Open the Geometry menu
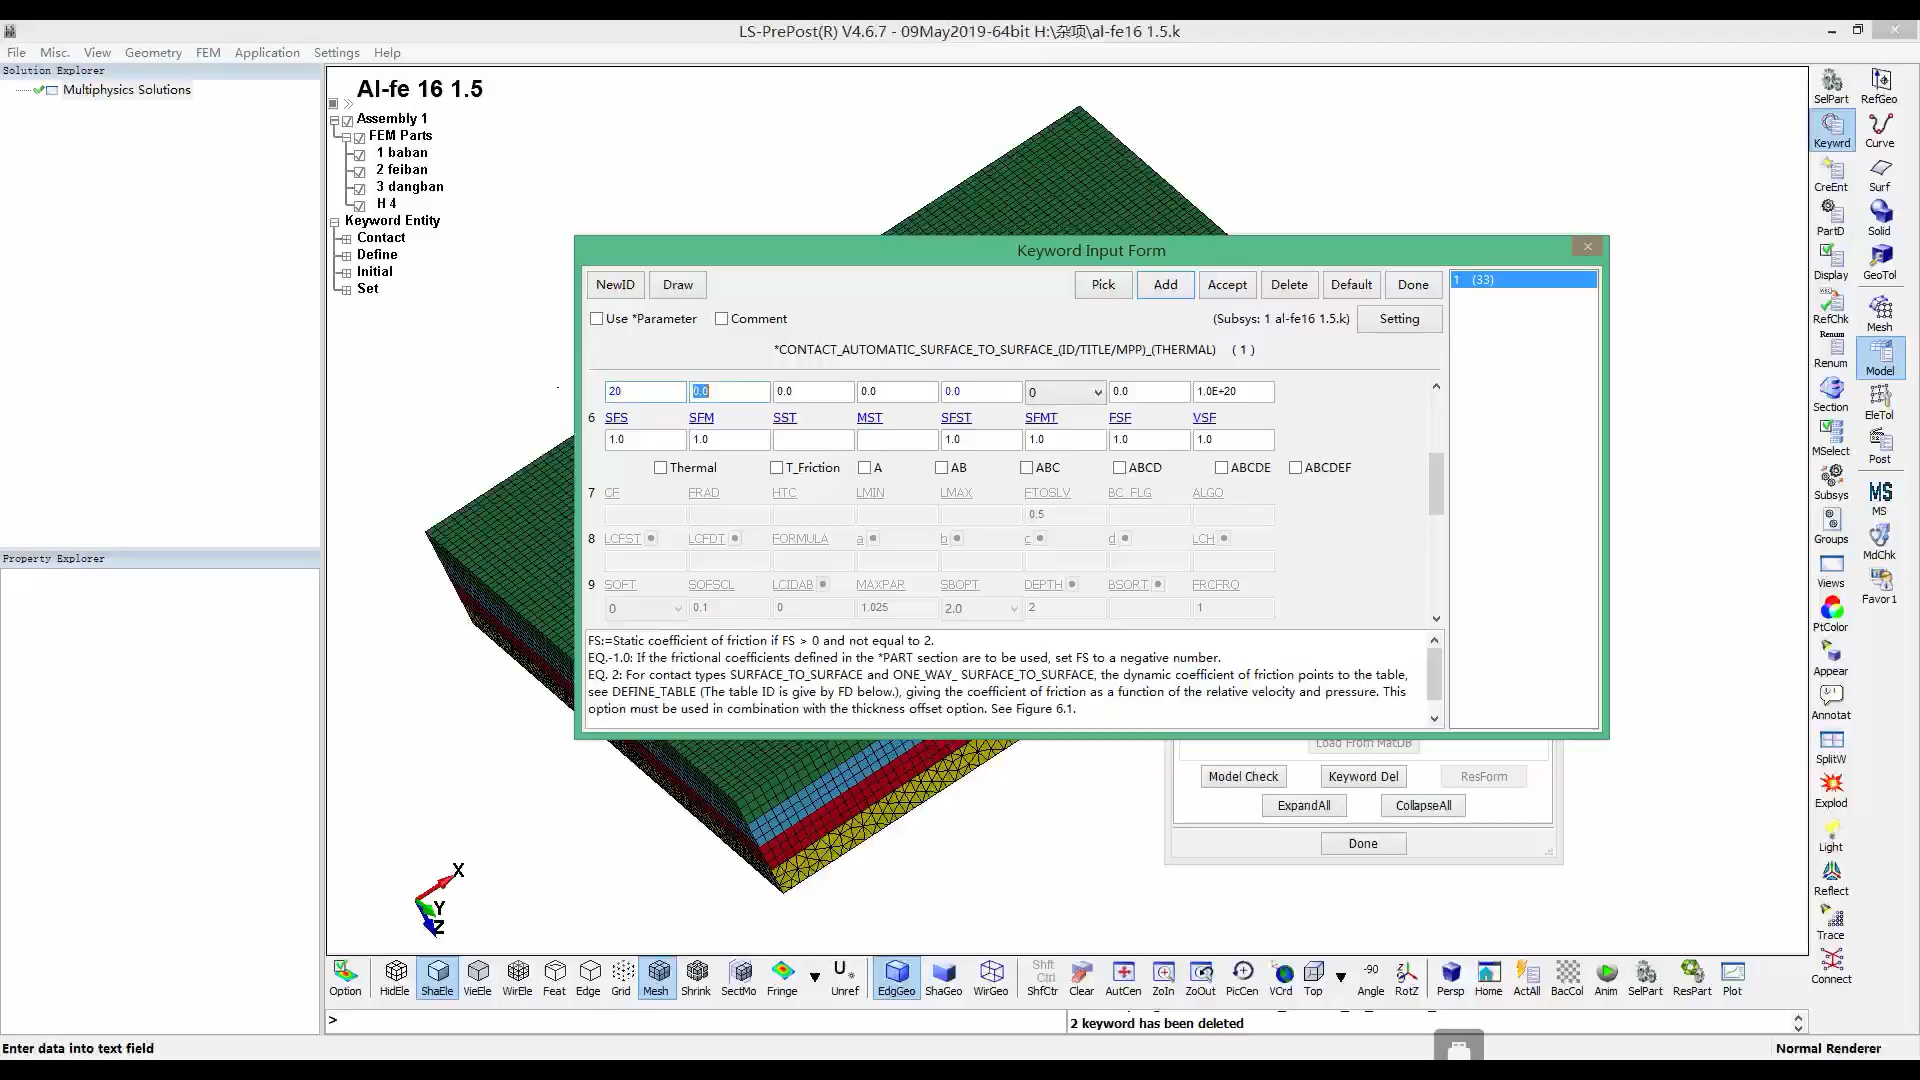The image size is (1920, 1080). [x=153, y=53]
